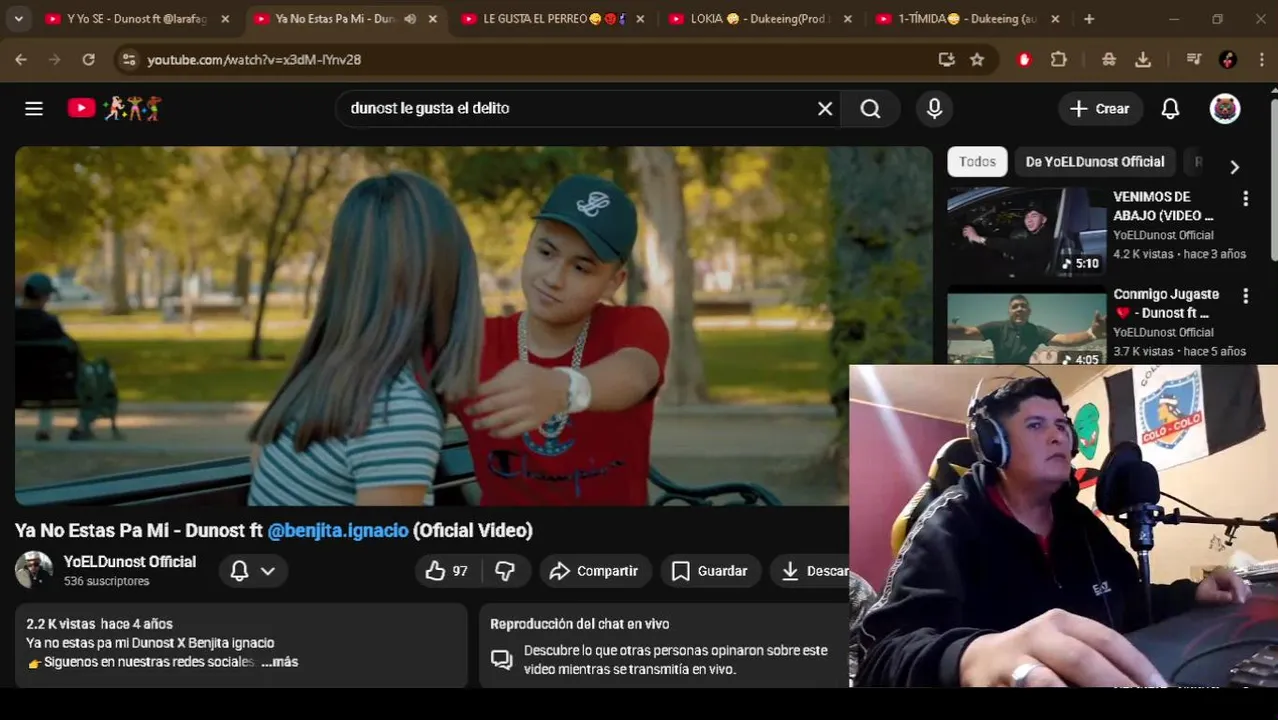
Task: Save the video with Guardar
Action: coord(710,571)
